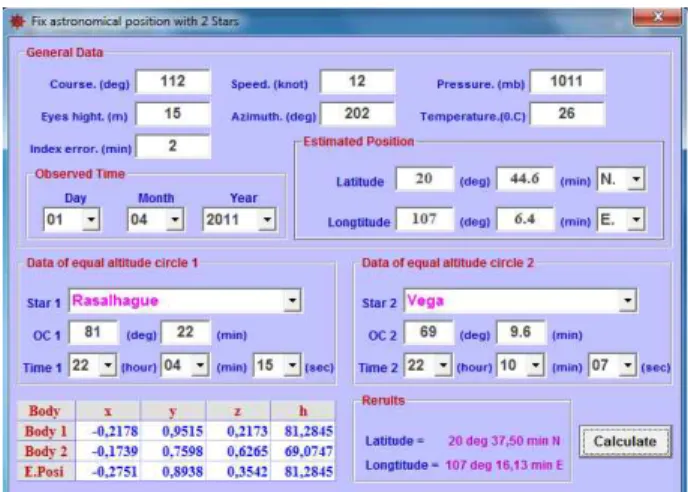The height and width of the screenshot is (492, 688).
Task: Click the Longtitude degrees field with 107
Action: coord(425,219)
